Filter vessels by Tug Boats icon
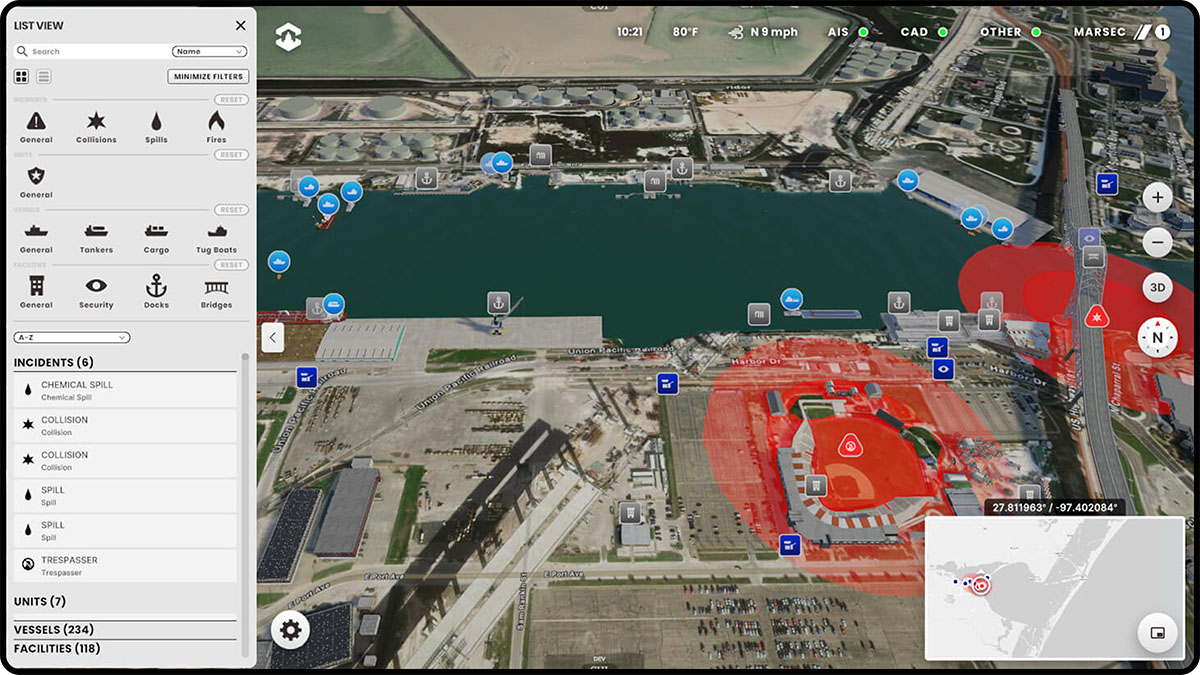The image size is (1200, 675). (216, 232)
